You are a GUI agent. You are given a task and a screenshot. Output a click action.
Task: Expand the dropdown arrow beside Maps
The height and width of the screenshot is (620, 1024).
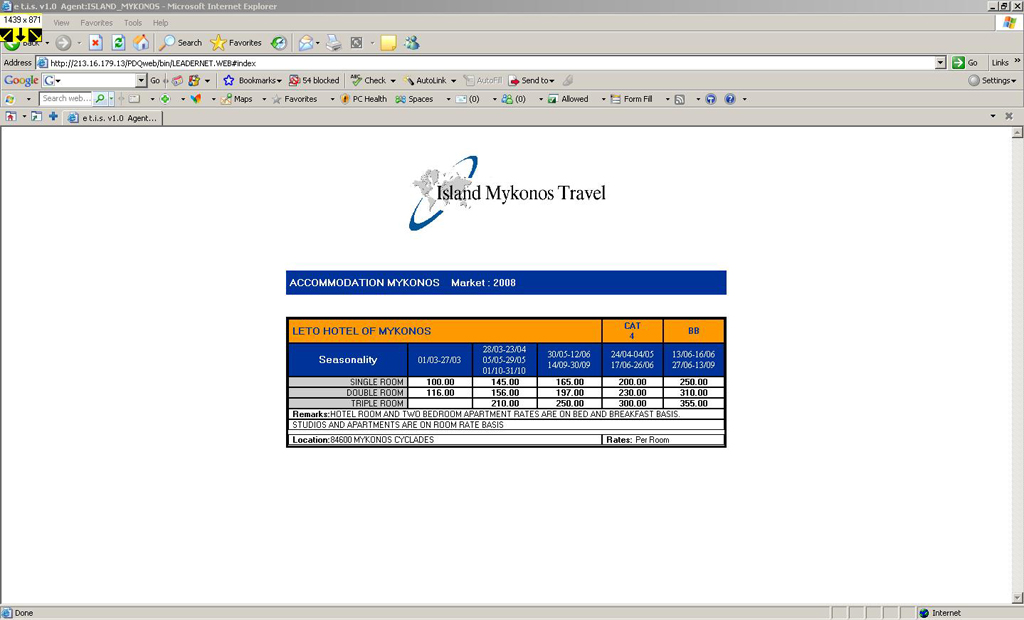(264, 99)
